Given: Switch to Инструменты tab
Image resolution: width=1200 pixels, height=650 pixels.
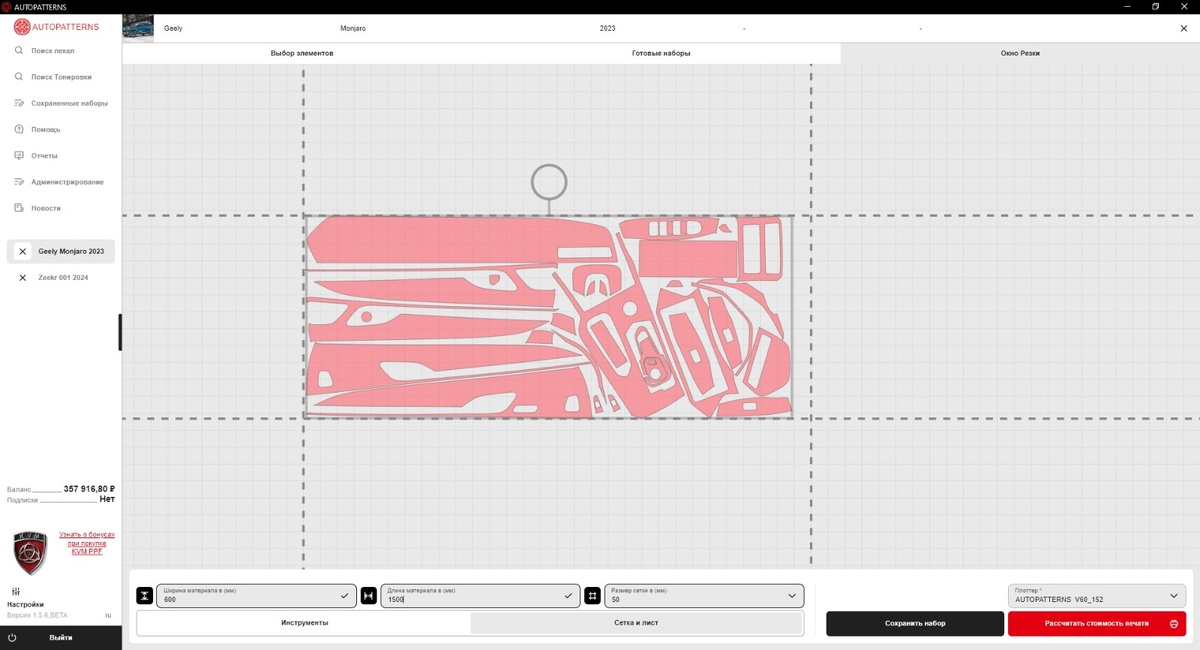Looking at the screenshot, I should pyautogui.click(x=304, y=623).
